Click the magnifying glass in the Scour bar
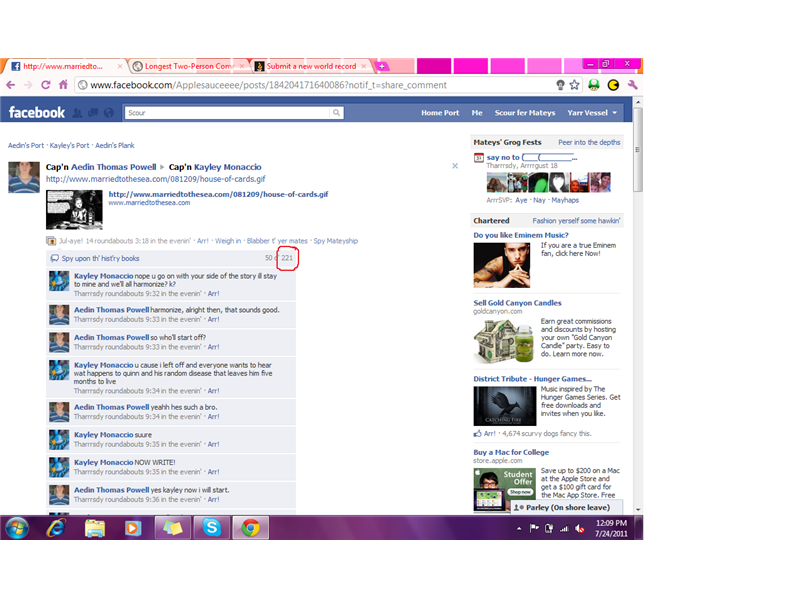Image resolution: width=800 pixels, height=600 pixels. [x=336, y=113]
